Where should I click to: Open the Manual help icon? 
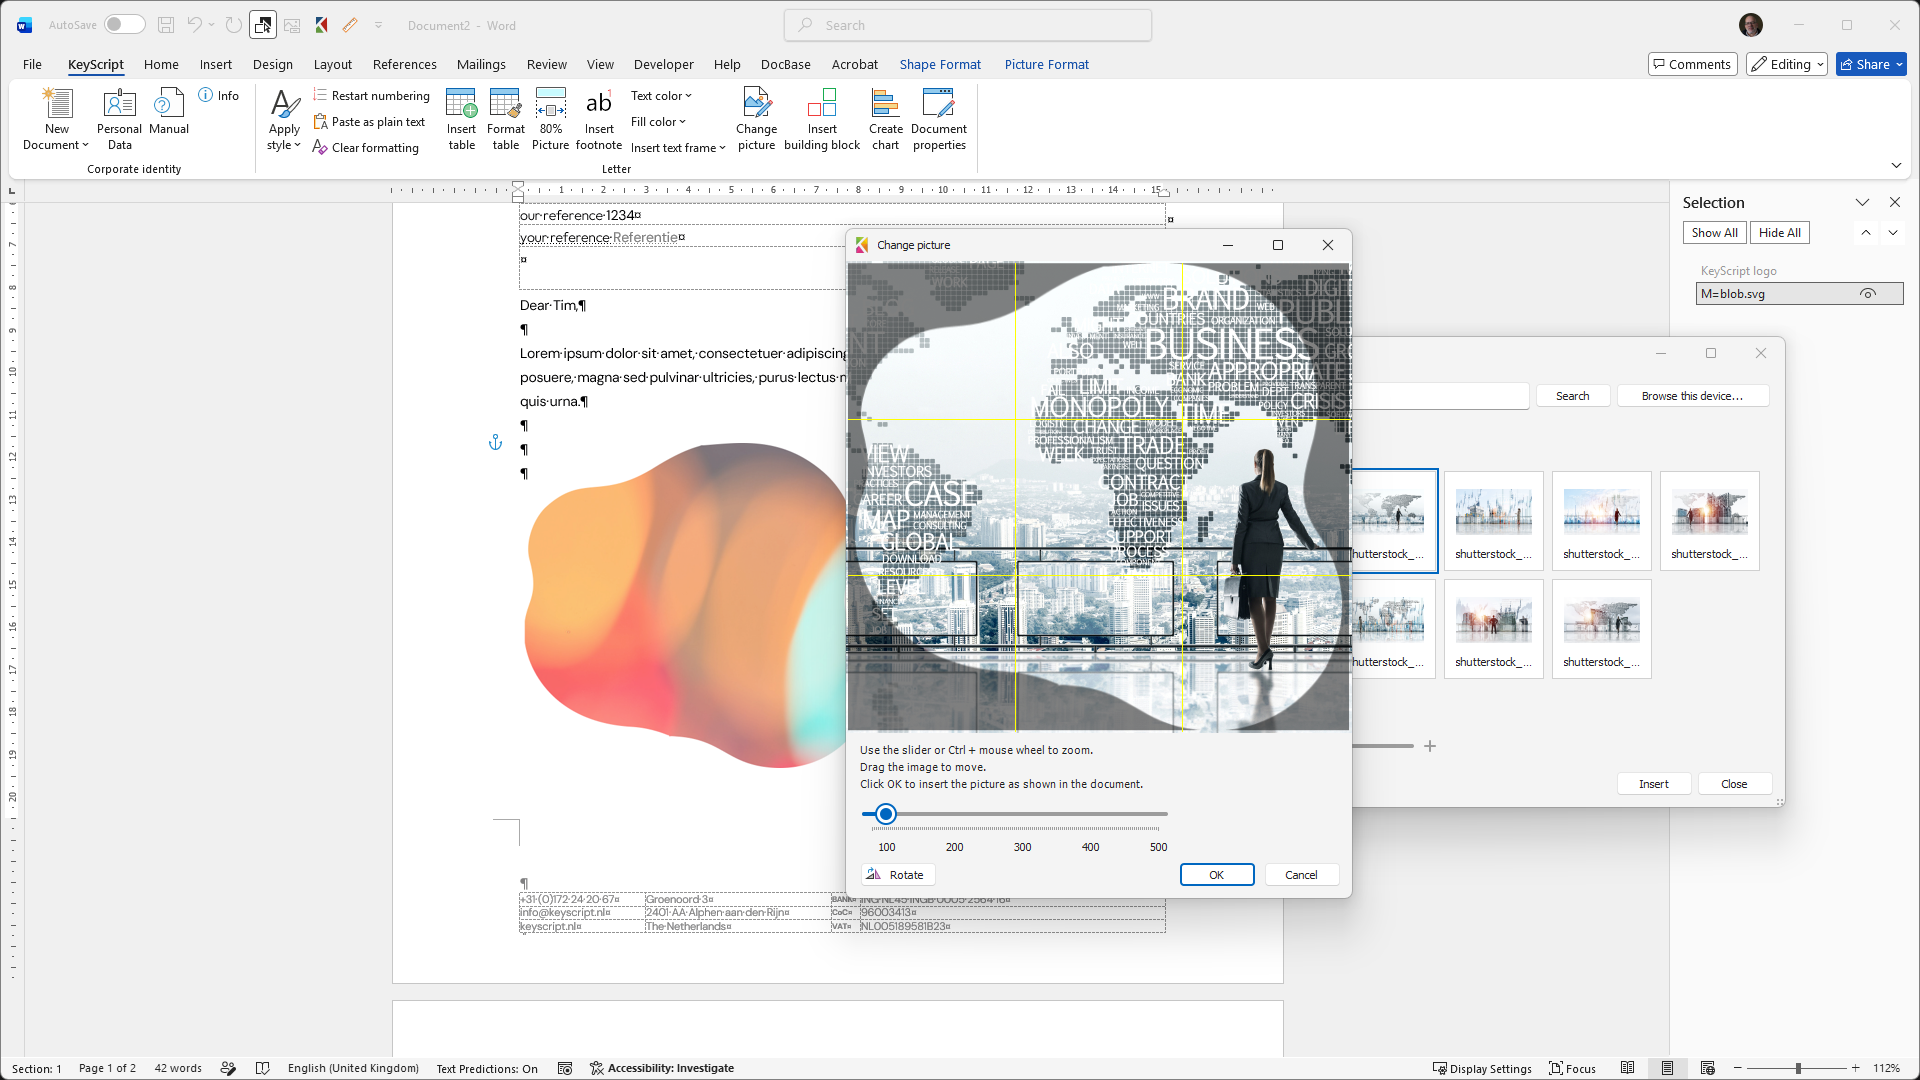(x=169, y=111)
